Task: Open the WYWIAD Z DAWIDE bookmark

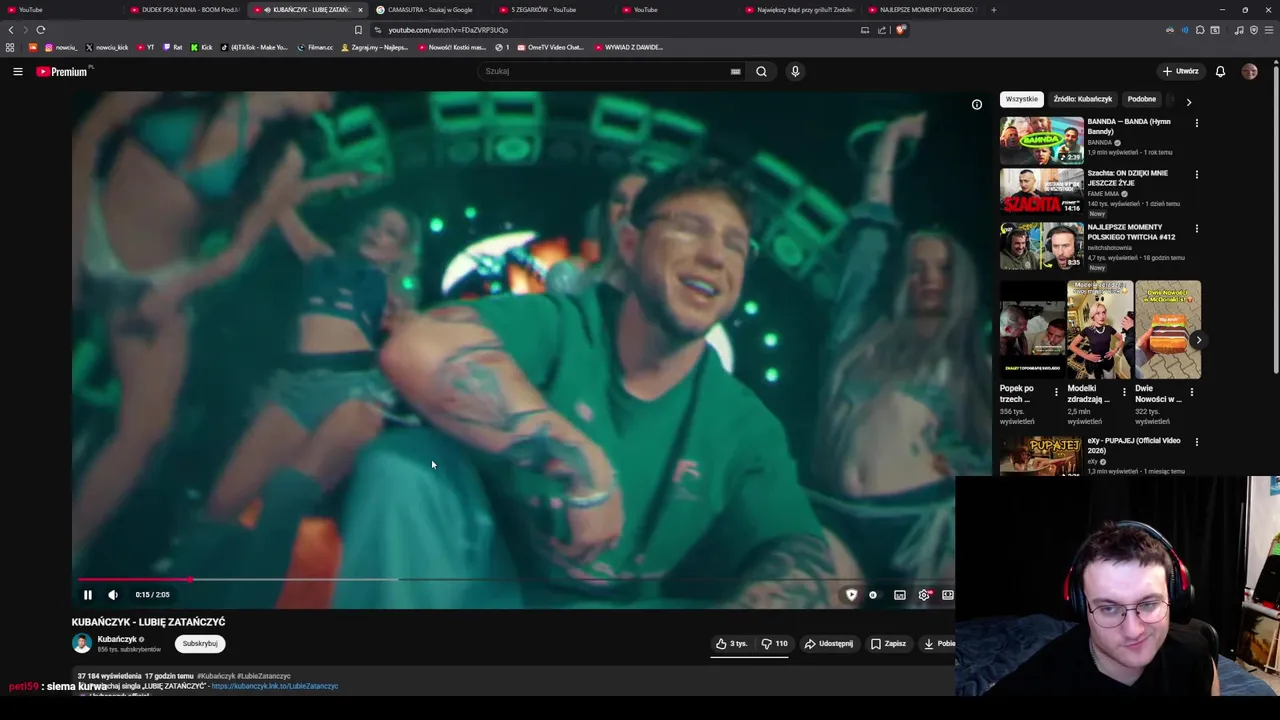Action: (x=628, y=47)
